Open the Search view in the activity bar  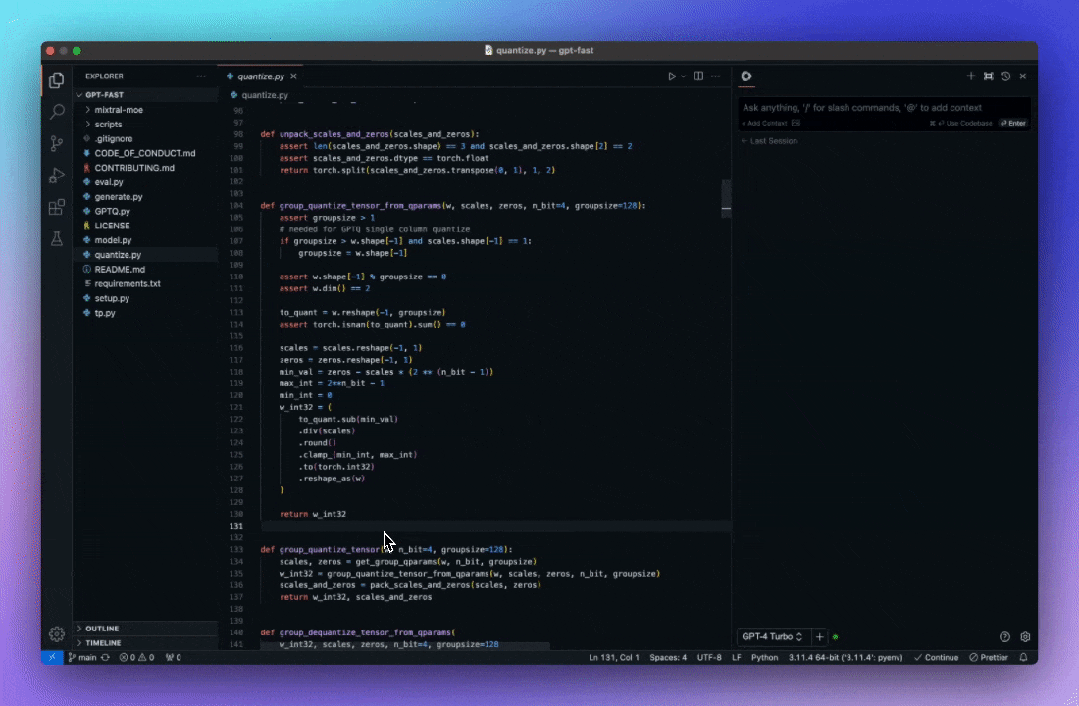pyautogui.click(x=57, y=111)
